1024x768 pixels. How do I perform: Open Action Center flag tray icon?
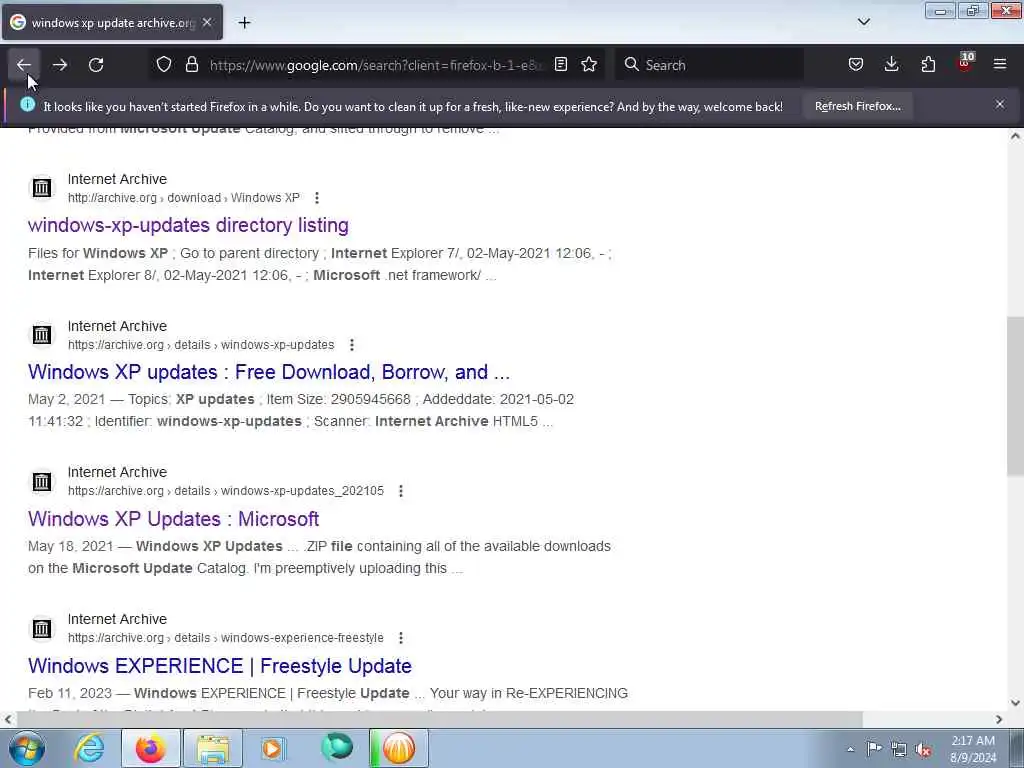874,749
